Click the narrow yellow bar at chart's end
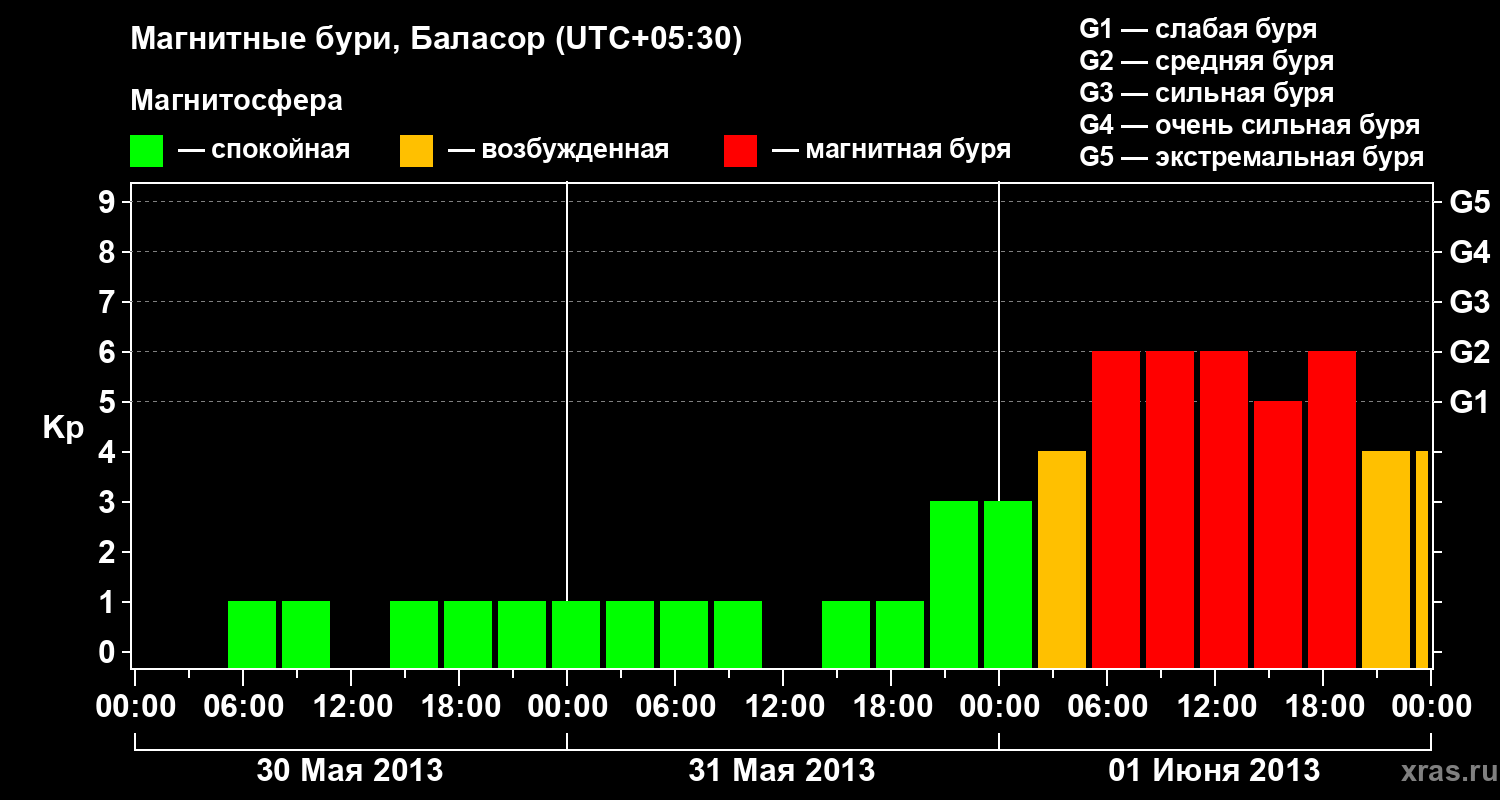Image resolution: width=1500 pixels, height=800 pixels. point(1422,559)
